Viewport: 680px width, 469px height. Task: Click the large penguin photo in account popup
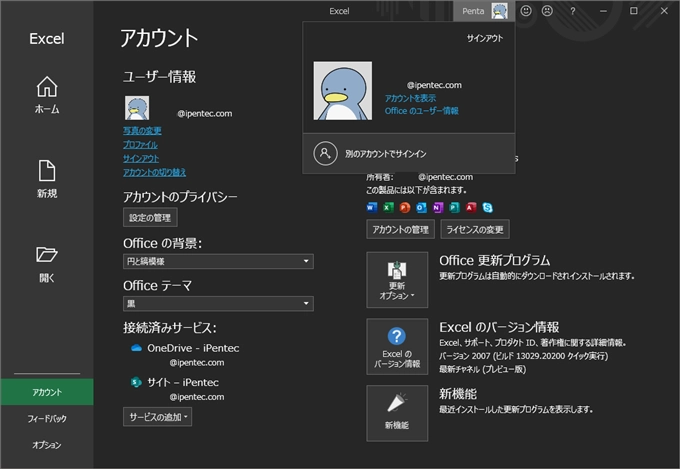coord(343,90)
